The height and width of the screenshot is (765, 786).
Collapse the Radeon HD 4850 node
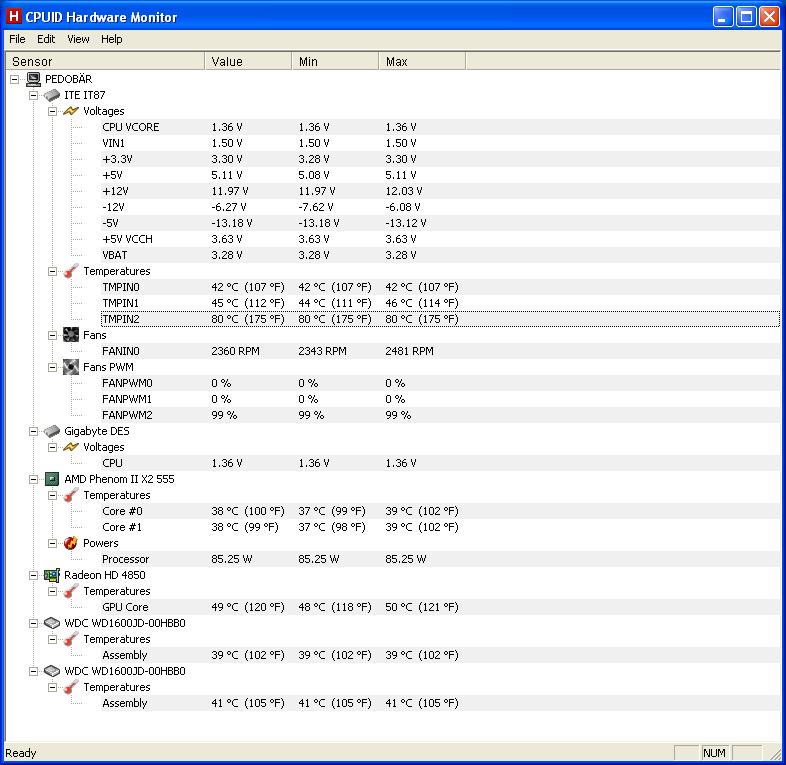(34, 576)
